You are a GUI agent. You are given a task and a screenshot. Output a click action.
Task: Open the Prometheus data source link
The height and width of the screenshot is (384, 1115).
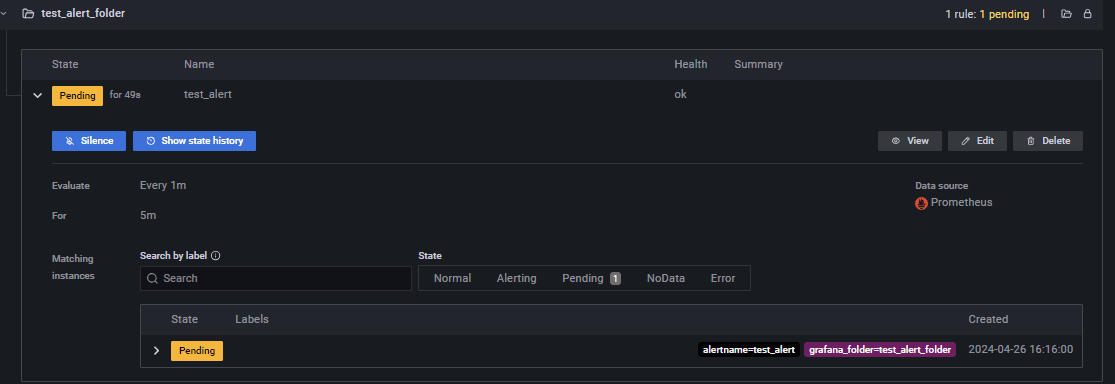(961, 202)
